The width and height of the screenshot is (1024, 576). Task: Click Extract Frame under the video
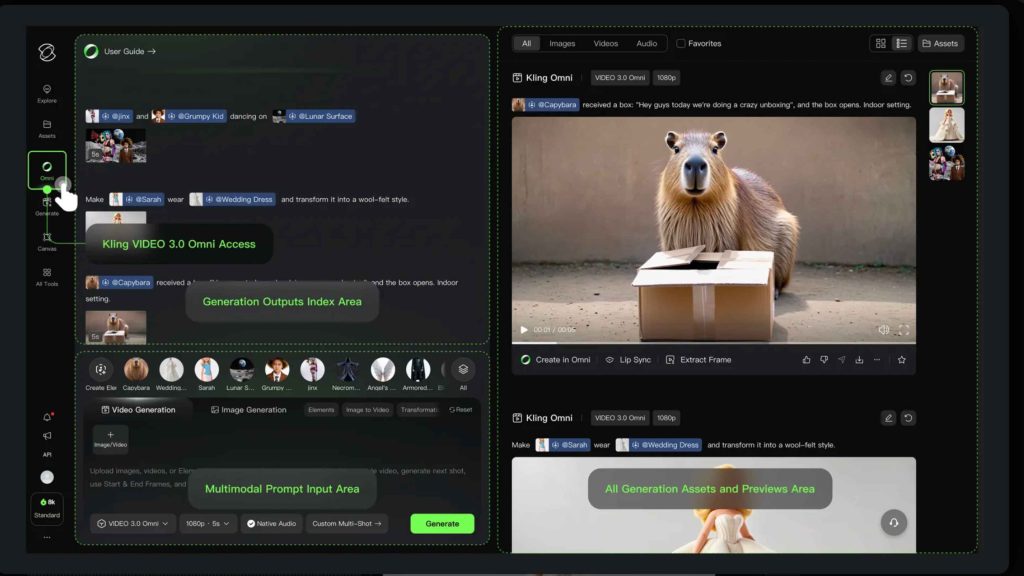point(698,360)
